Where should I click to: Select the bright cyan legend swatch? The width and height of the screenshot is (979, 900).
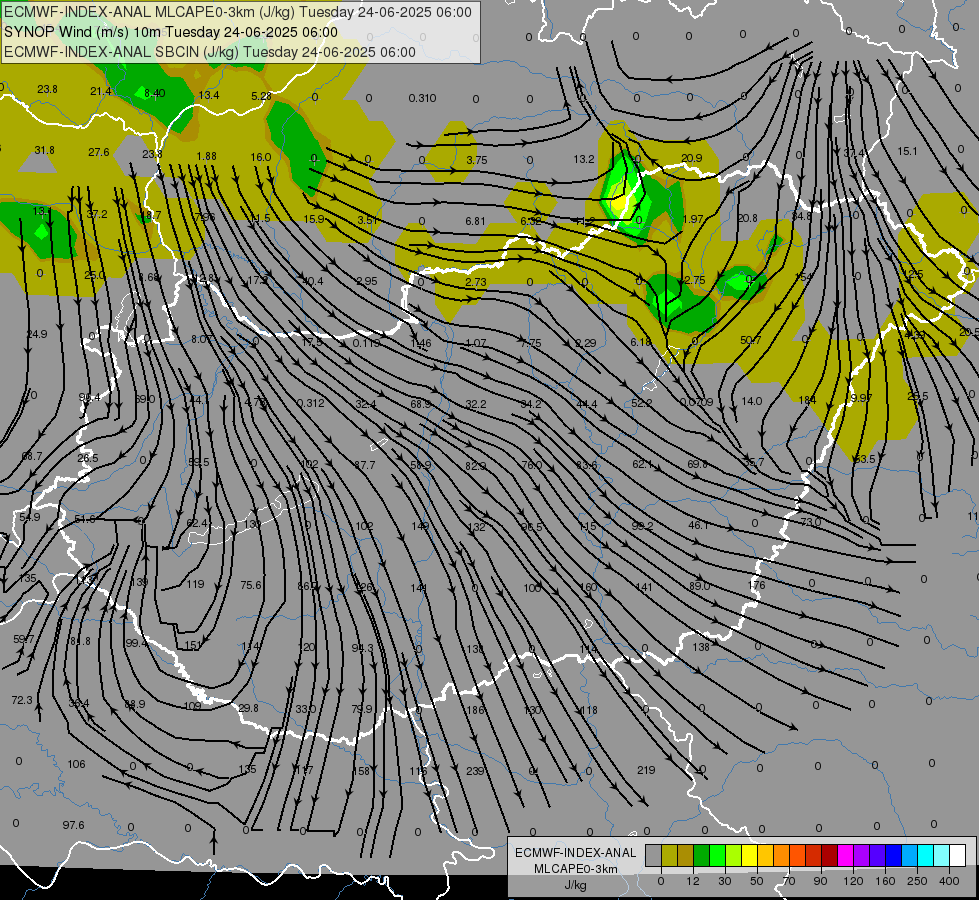click(x=925, y=856)
